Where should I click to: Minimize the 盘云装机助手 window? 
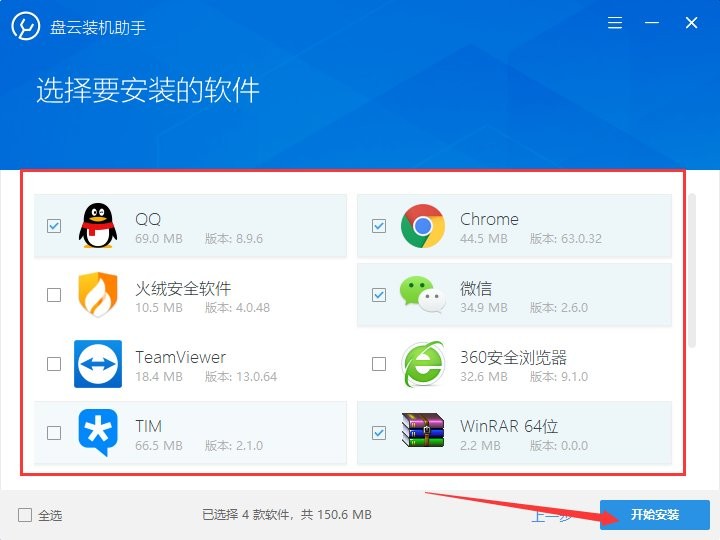point(652,22)
